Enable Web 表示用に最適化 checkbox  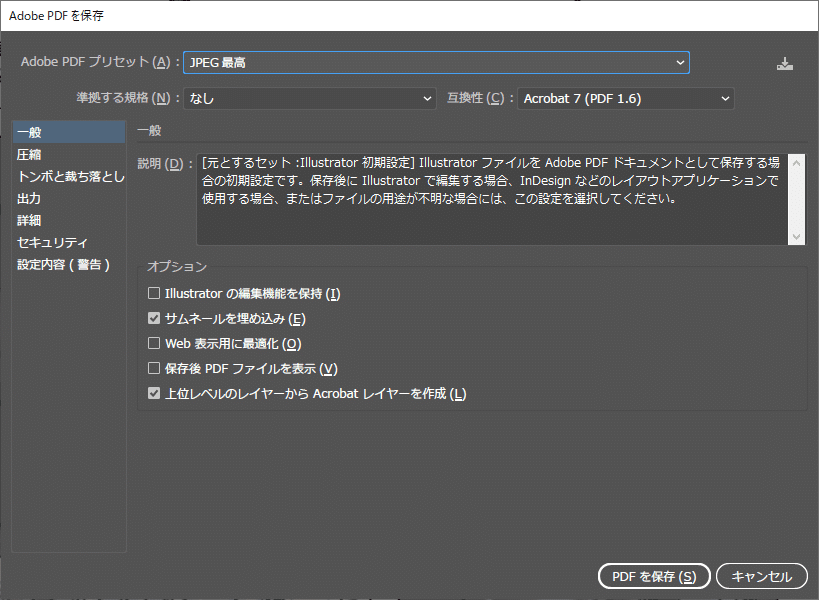[154, 343]
